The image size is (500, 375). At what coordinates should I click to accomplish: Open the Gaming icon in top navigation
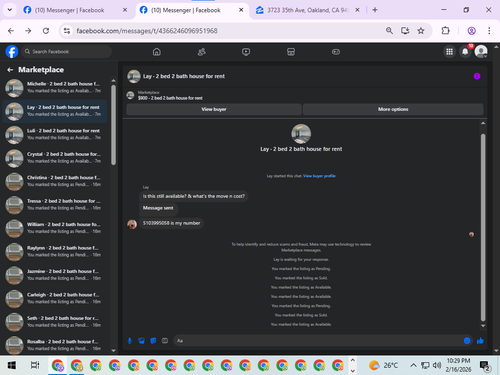(336, 52)
